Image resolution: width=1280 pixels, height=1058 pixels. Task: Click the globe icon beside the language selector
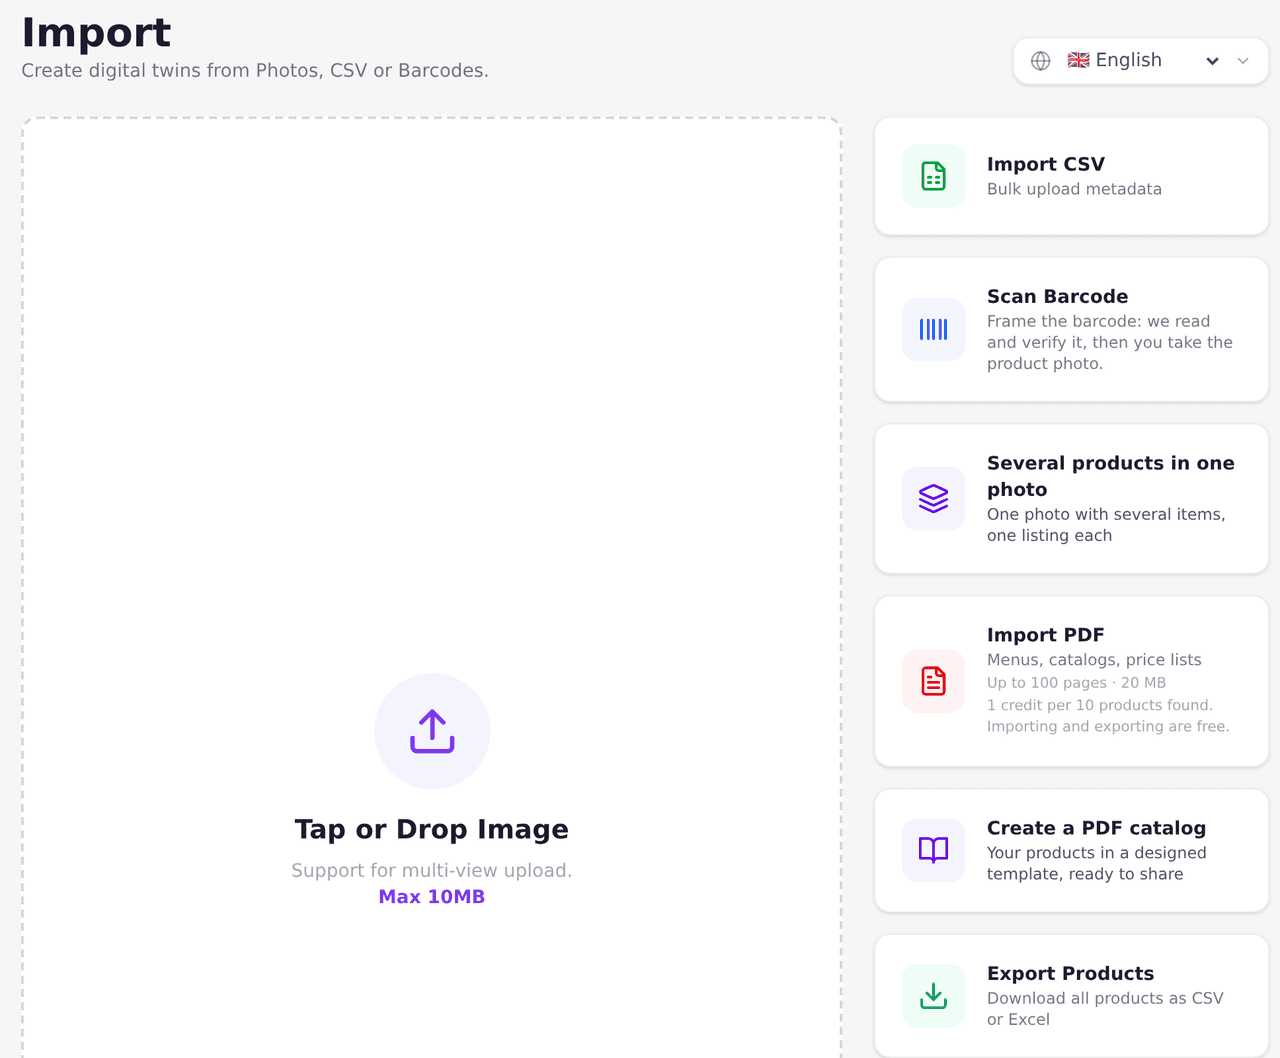[1041, 61]
